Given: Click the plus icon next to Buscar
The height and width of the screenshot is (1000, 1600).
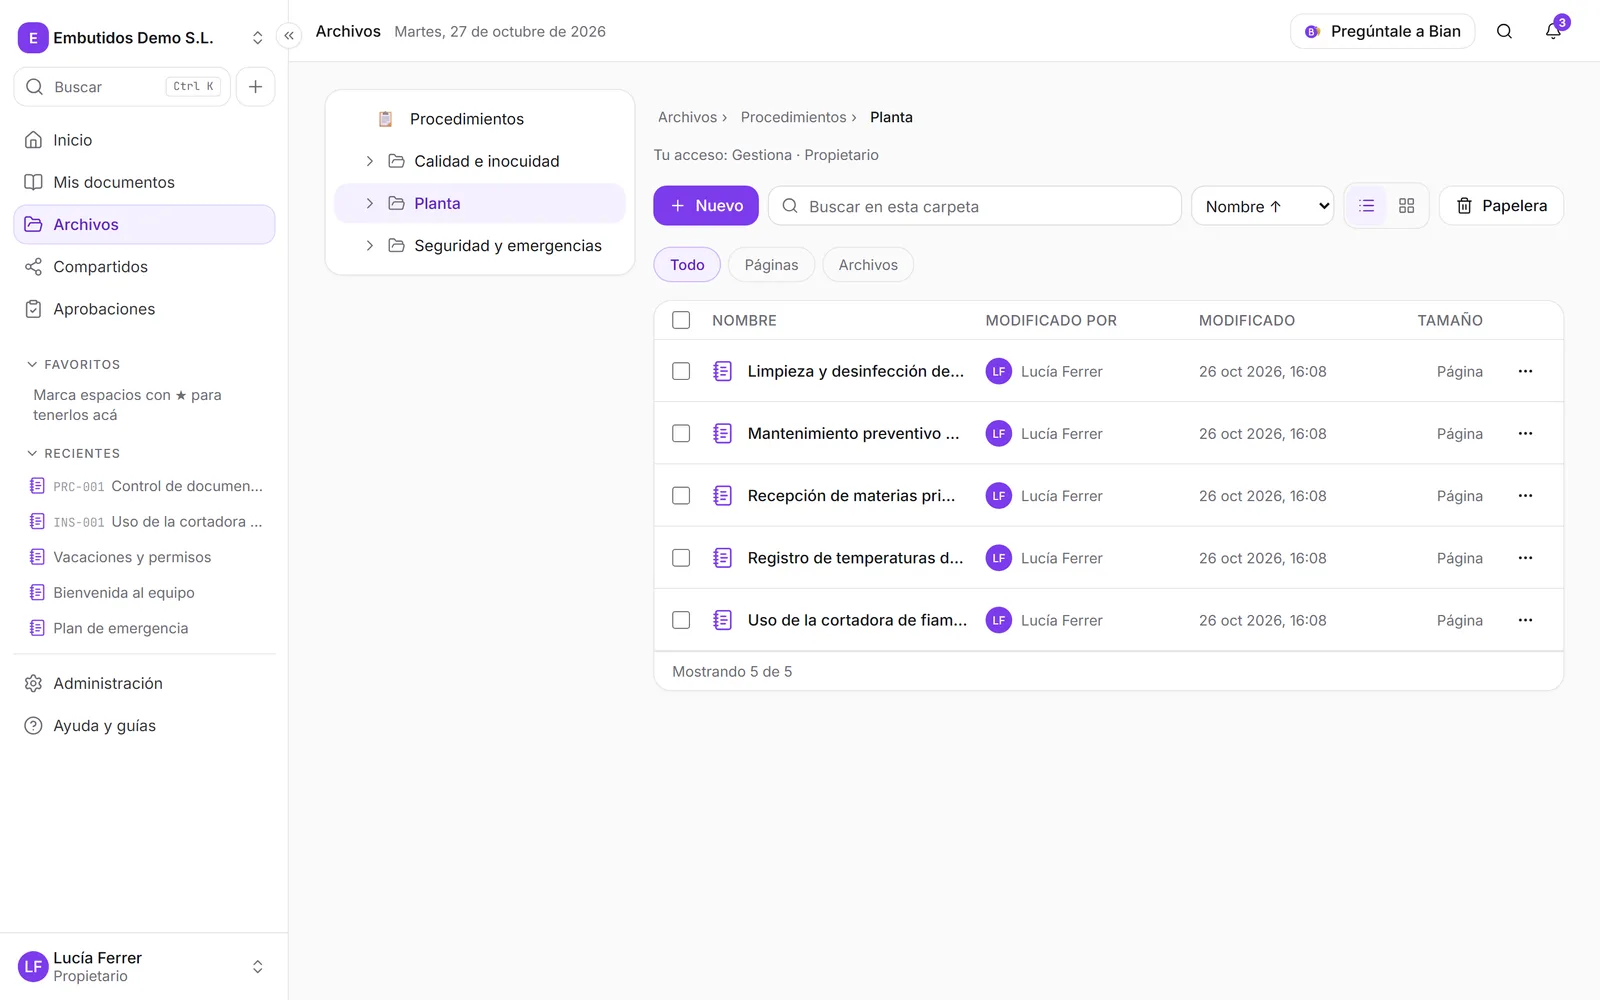Looking at the screenshot, I should point(256,87).
